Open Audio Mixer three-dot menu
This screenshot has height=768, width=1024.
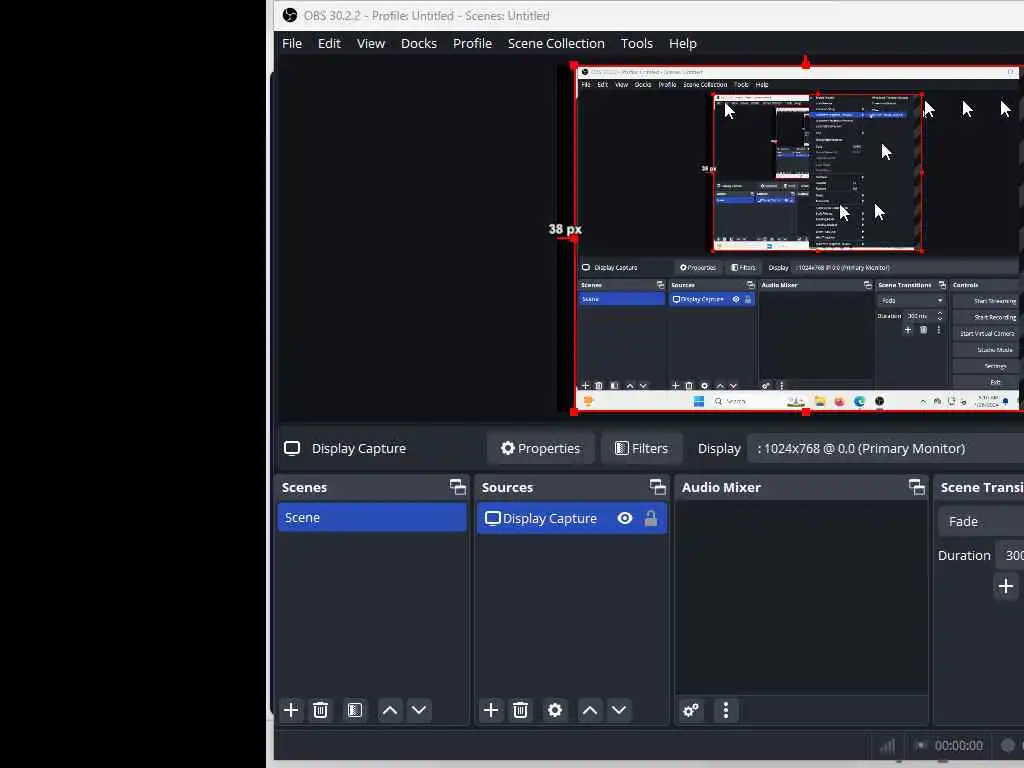[726, 710]
